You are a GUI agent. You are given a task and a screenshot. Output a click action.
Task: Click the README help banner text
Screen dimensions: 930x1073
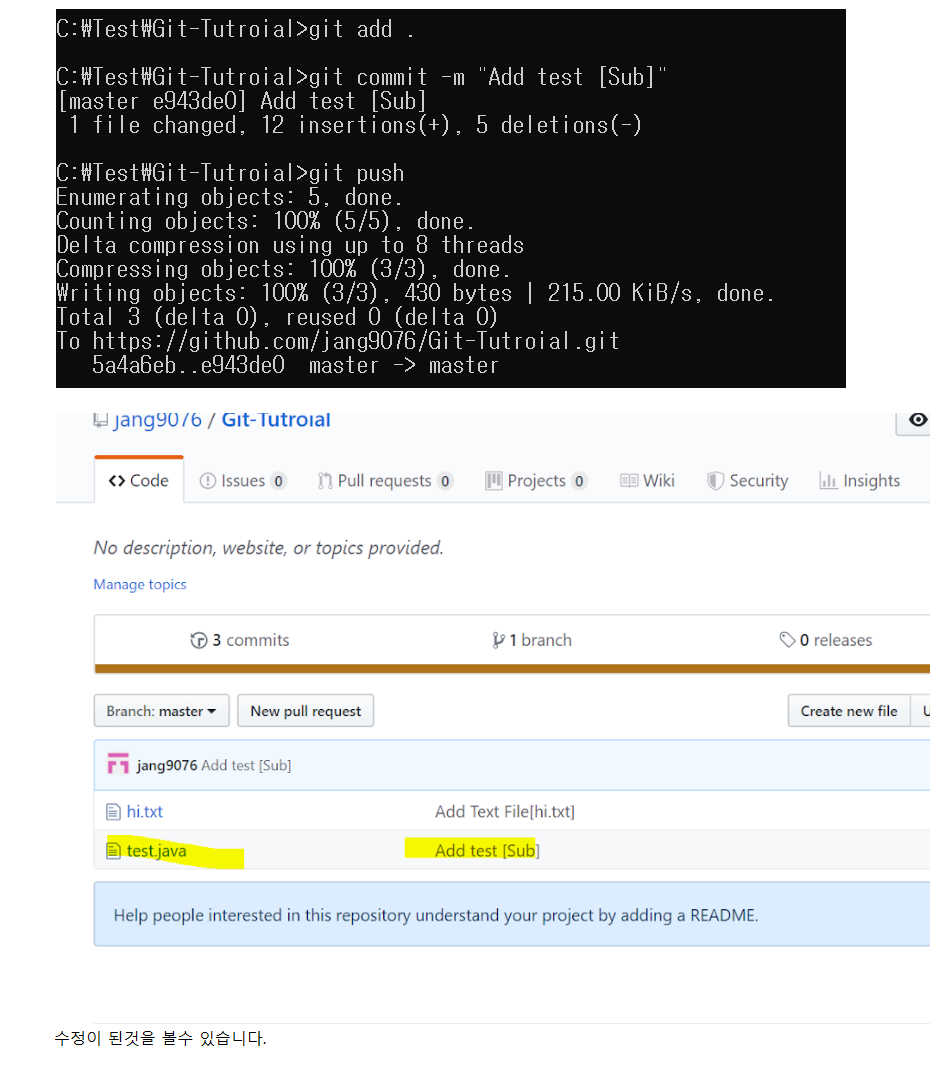(436, 915)
